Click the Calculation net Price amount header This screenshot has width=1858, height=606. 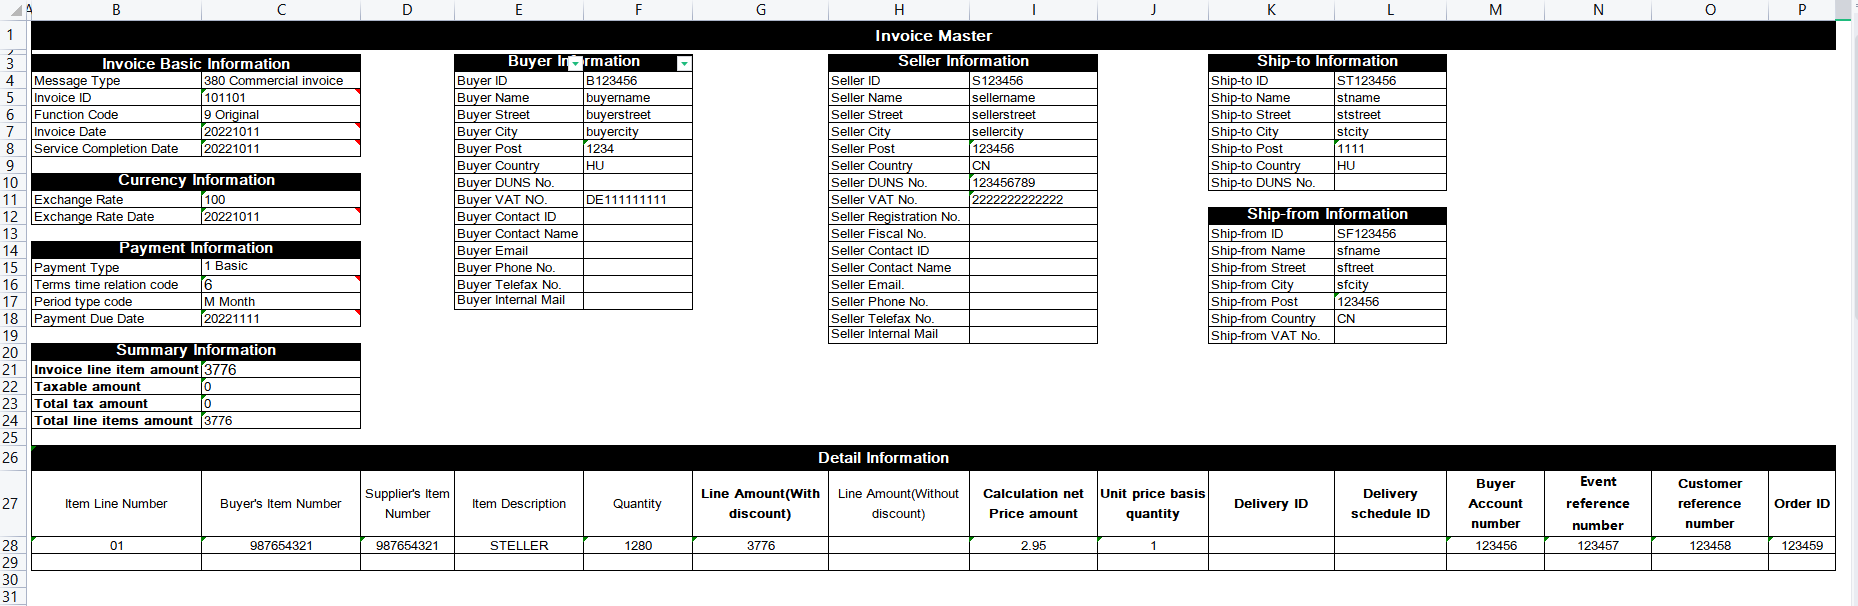click(x=1033, y=504)
